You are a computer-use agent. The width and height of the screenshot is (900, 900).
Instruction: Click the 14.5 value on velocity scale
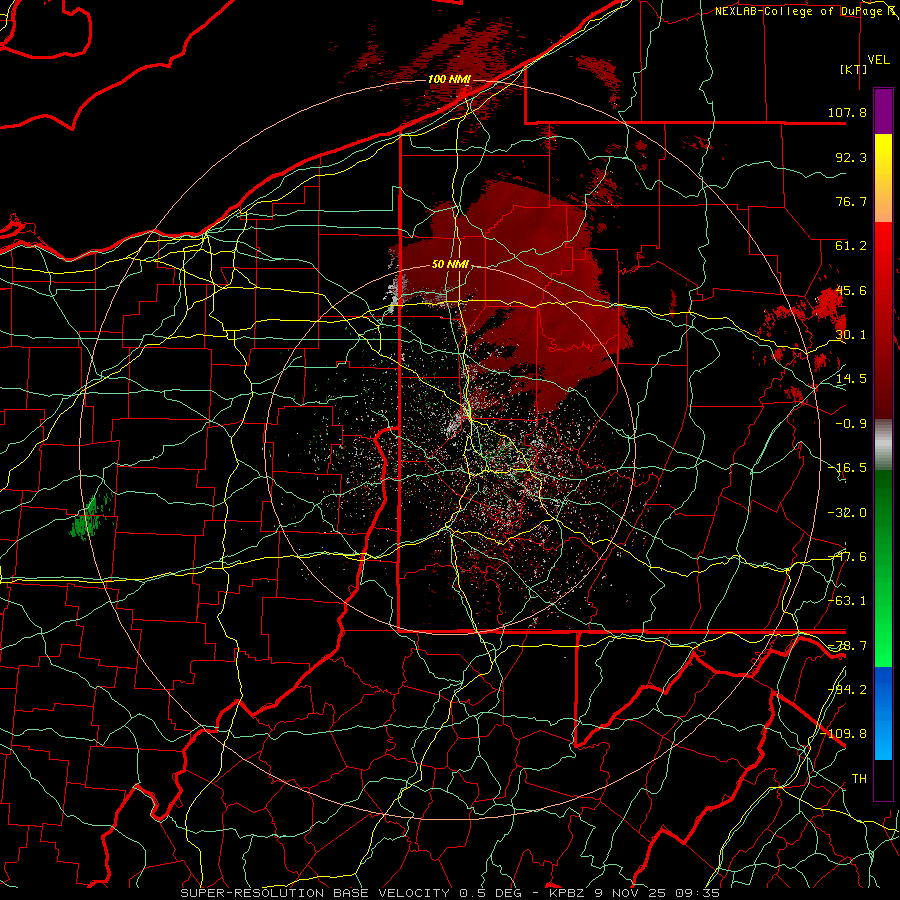(x=851, y=379)
